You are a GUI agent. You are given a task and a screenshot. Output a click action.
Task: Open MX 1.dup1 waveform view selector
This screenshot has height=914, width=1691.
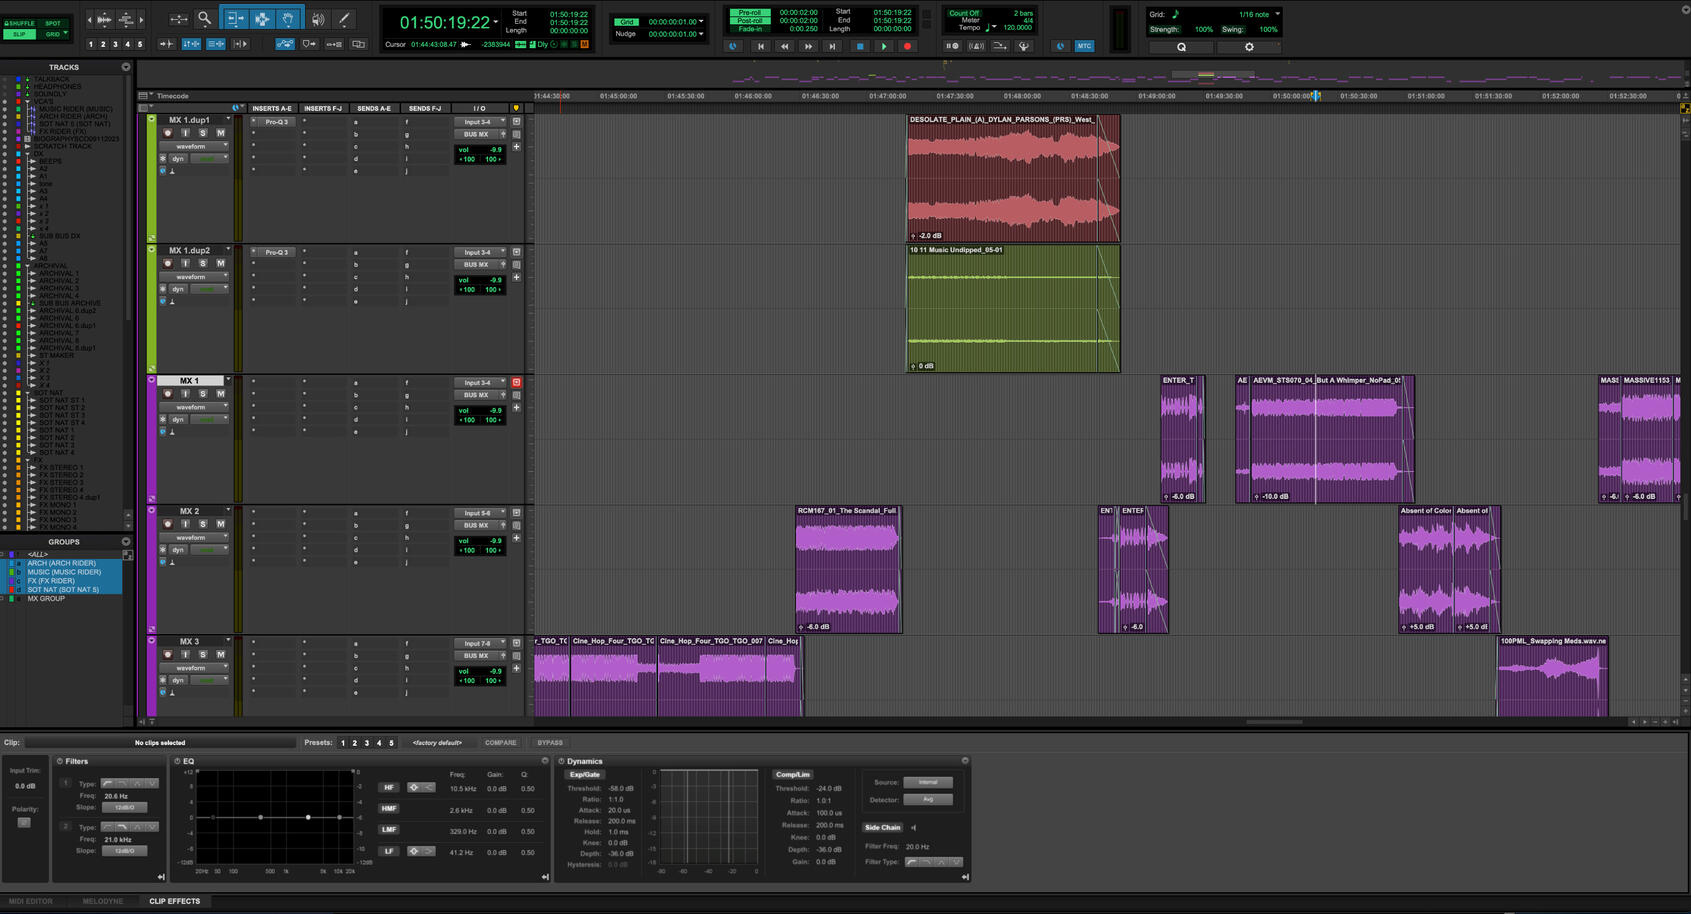click(195, 146)
